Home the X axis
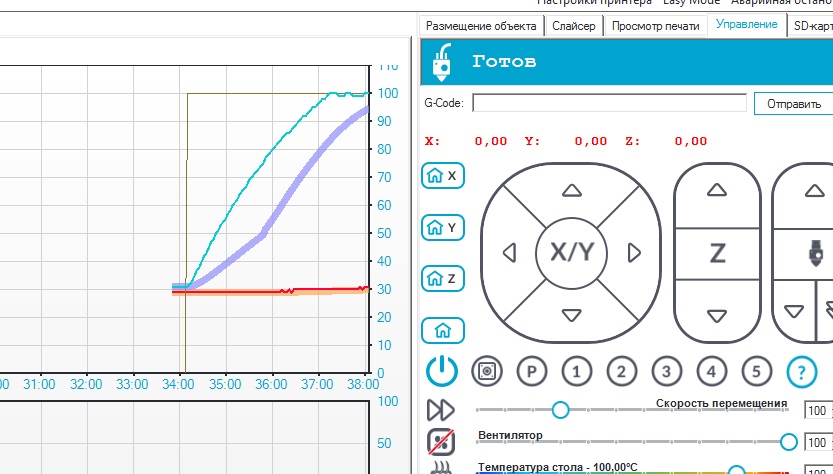The width and height of the screenshot is (833, 474). [442, 176]
